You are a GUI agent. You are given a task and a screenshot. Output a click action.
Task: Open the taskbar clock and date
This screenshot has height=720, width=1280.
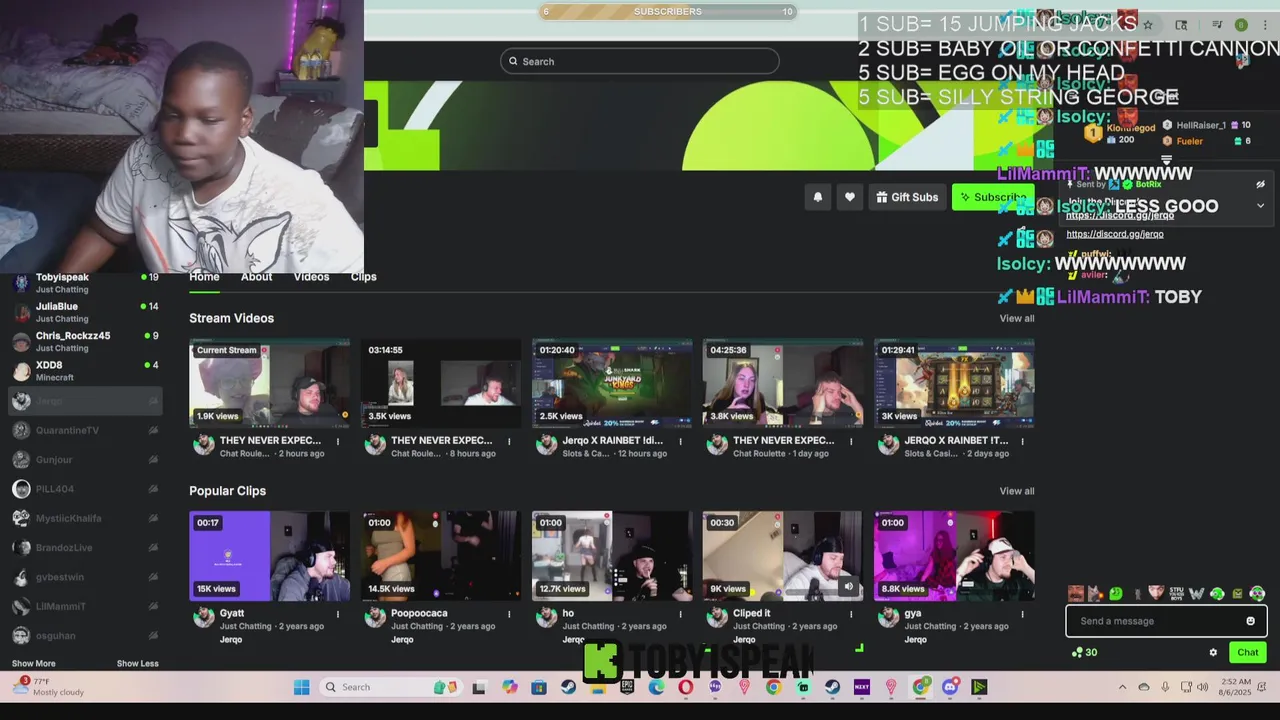point(1236,686)
